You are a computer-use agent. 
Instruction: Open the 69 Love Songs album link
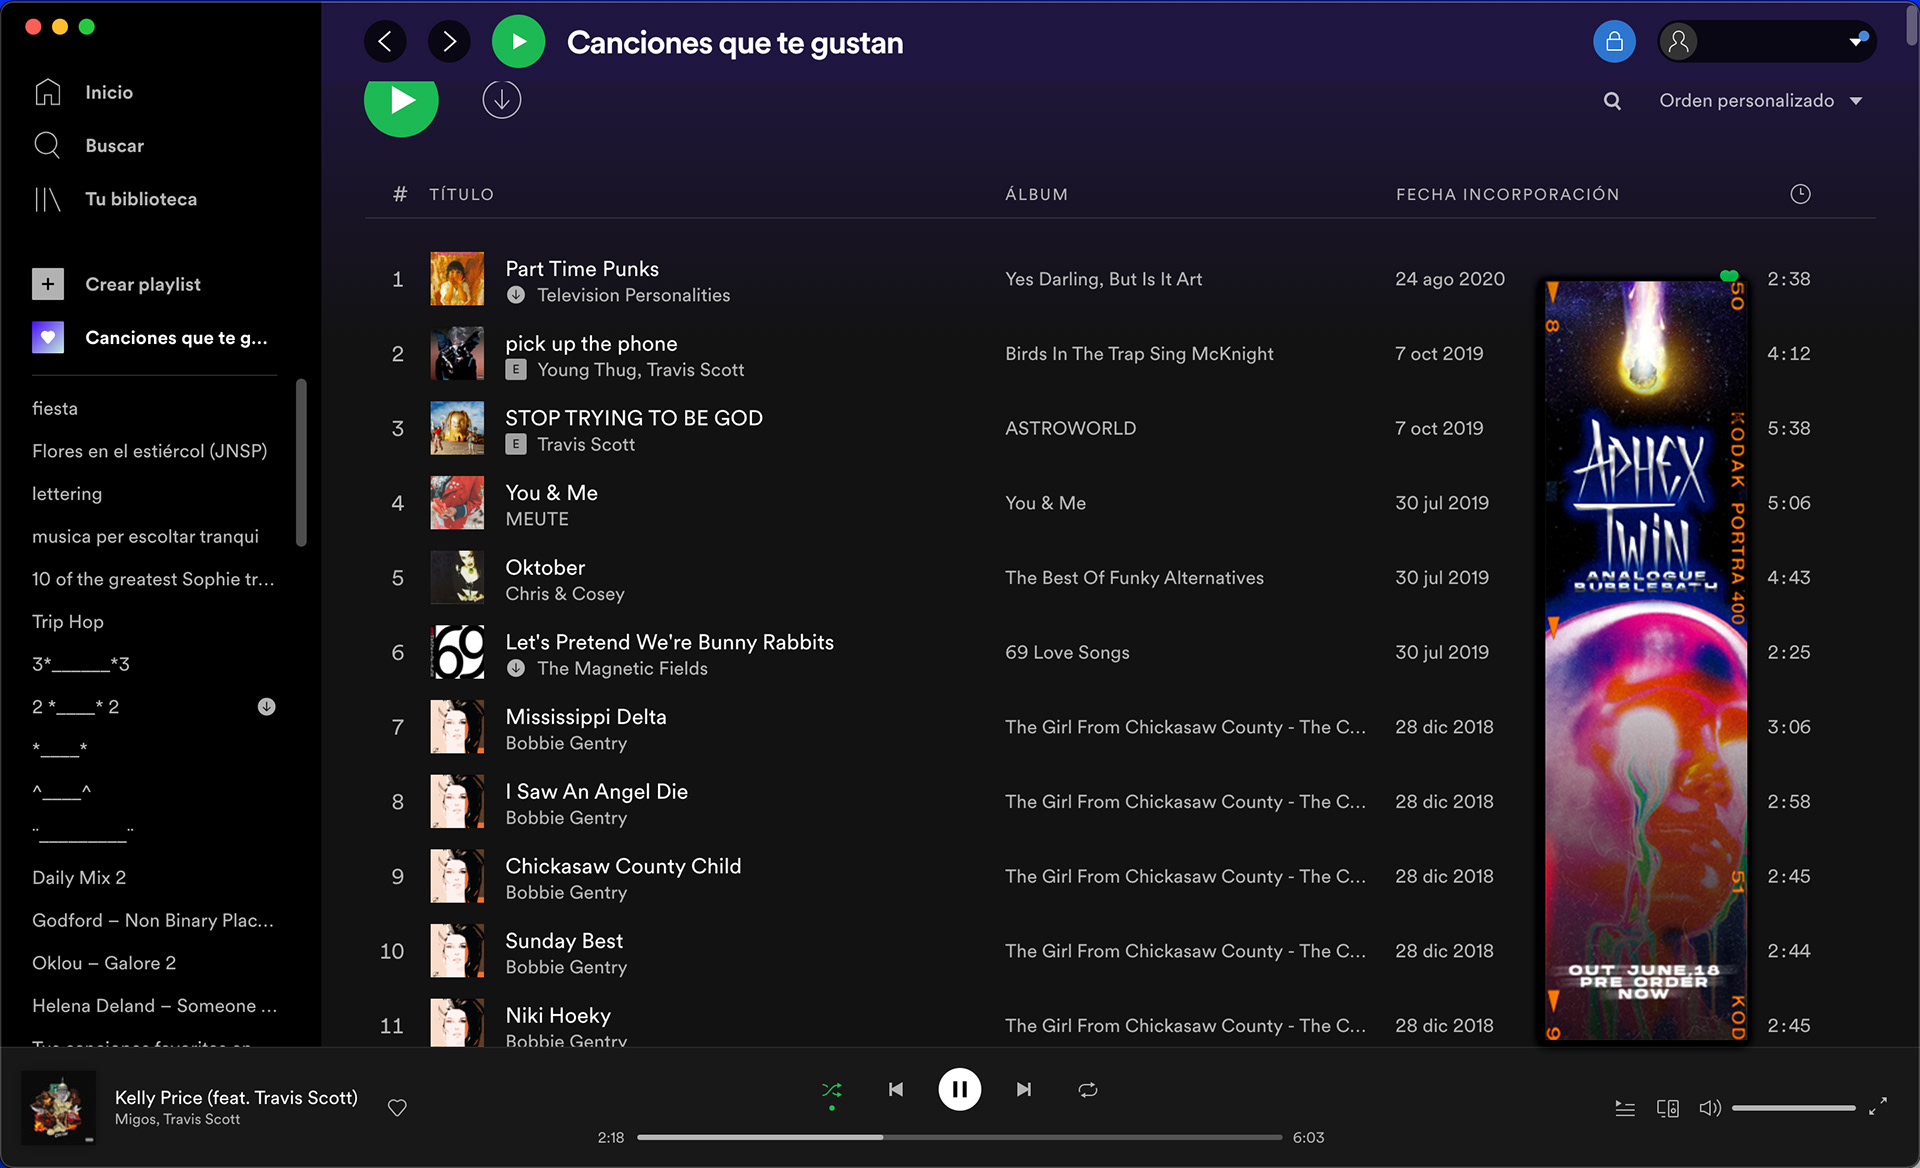[1067, 653]
